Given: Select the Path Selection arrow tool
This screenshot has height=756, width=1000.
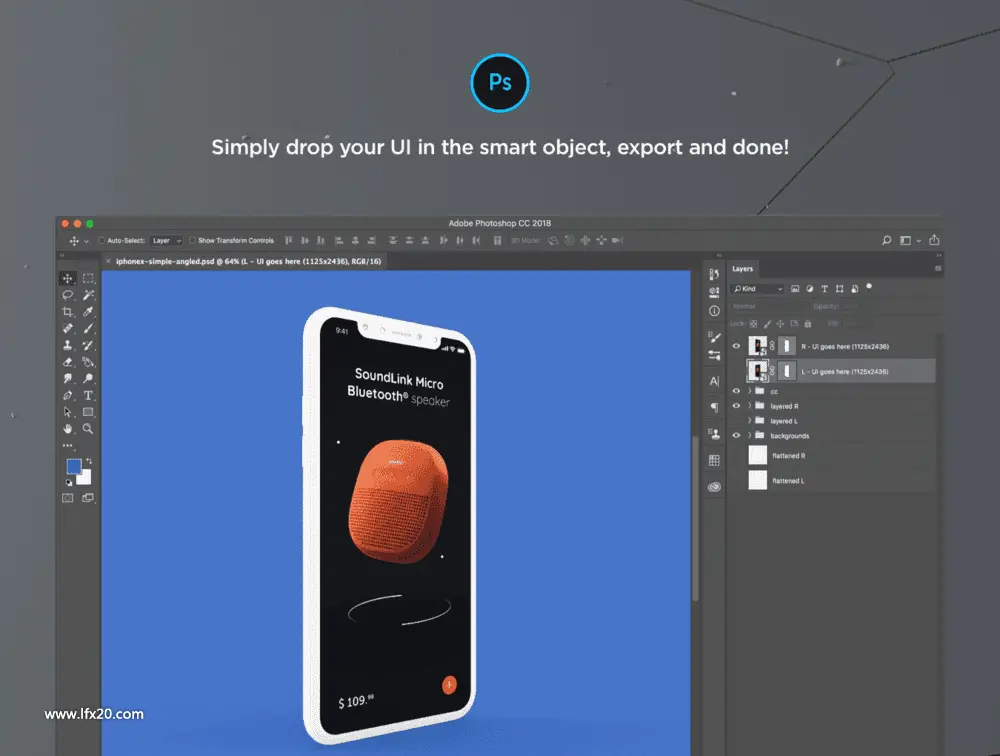Looking at the screenshot, I should pos(68,412).
